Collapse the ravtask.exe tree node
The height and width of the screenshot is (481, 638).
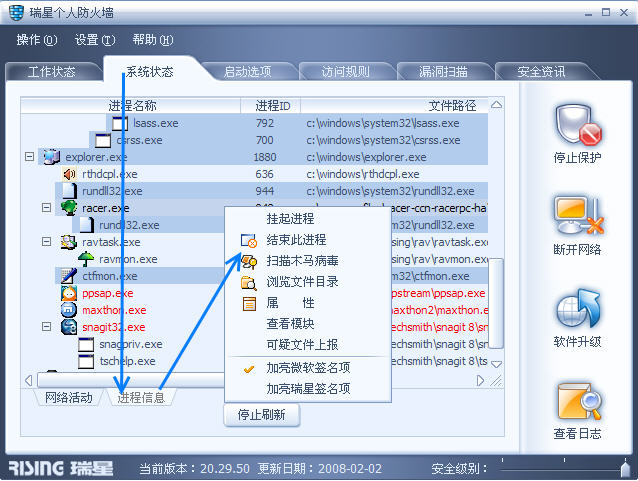click(46, 242)
